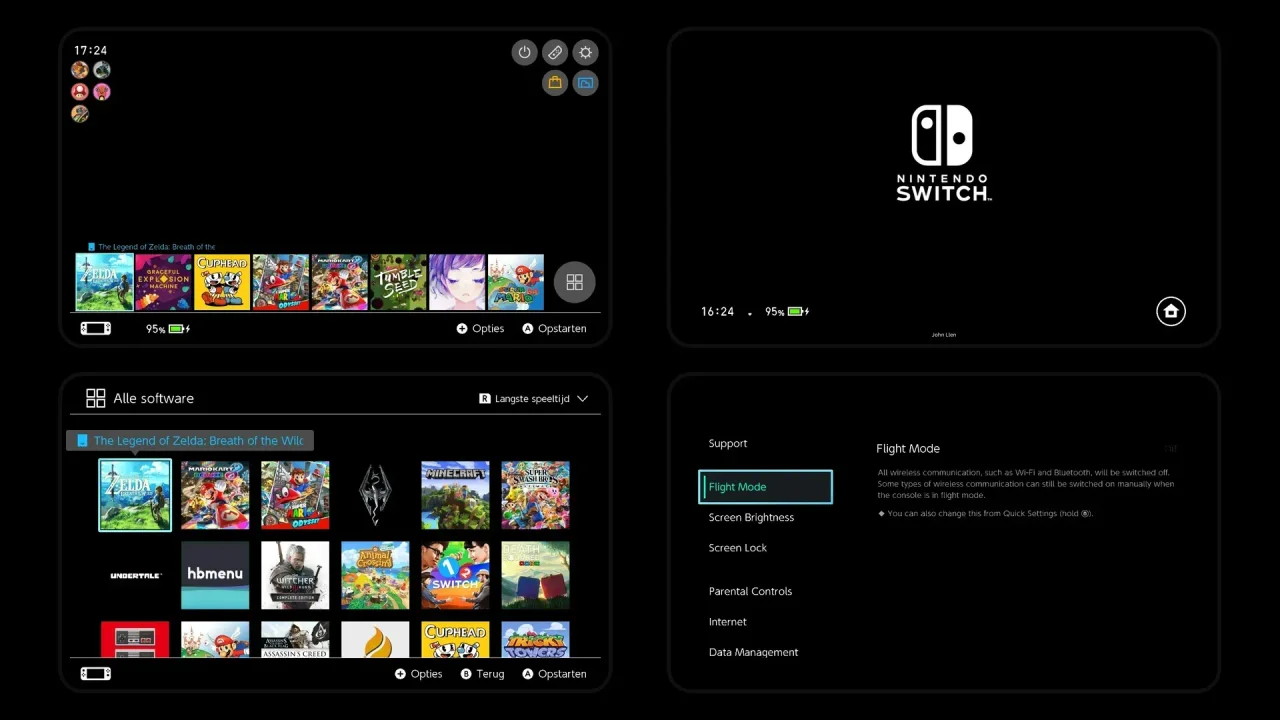Open Screen Brightness settings item
The image size is (1280, 720).
click(751, 517)
